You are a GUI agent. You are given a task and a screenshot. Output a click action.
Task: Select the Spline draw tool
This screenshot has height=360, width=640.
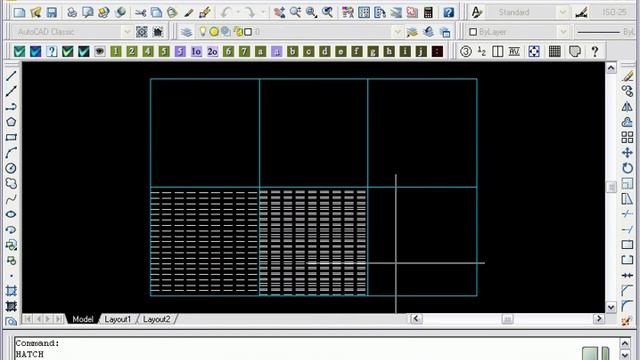coord(11,199)
